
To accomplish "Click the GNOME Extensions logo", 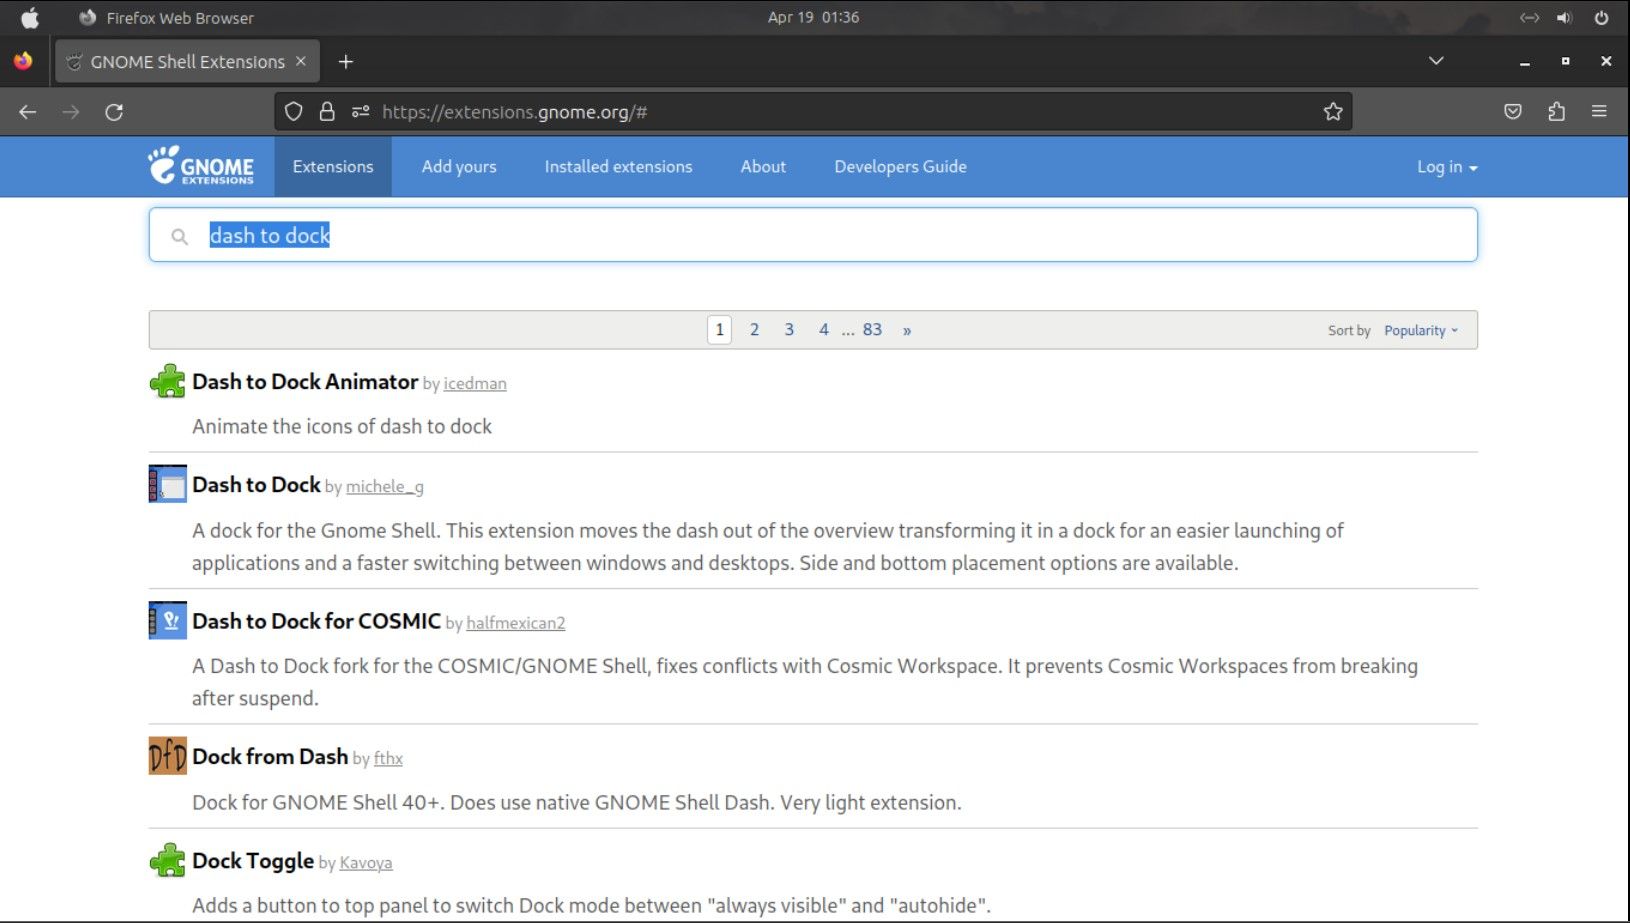I will [x=201, y=166].
